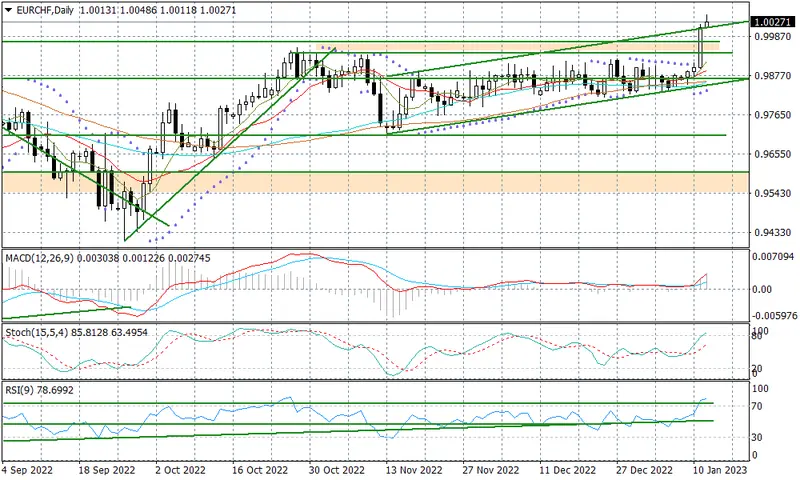
Task: Click the RSI 70 level horizontal line
Action: click(x=358, y=403)
